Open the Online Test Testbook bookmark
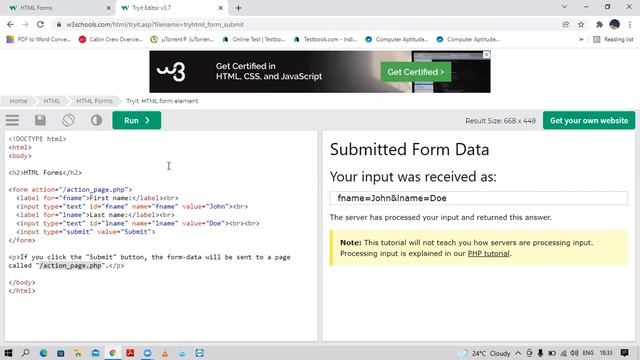Screen dimensions: 640x360 pos(253,40)
